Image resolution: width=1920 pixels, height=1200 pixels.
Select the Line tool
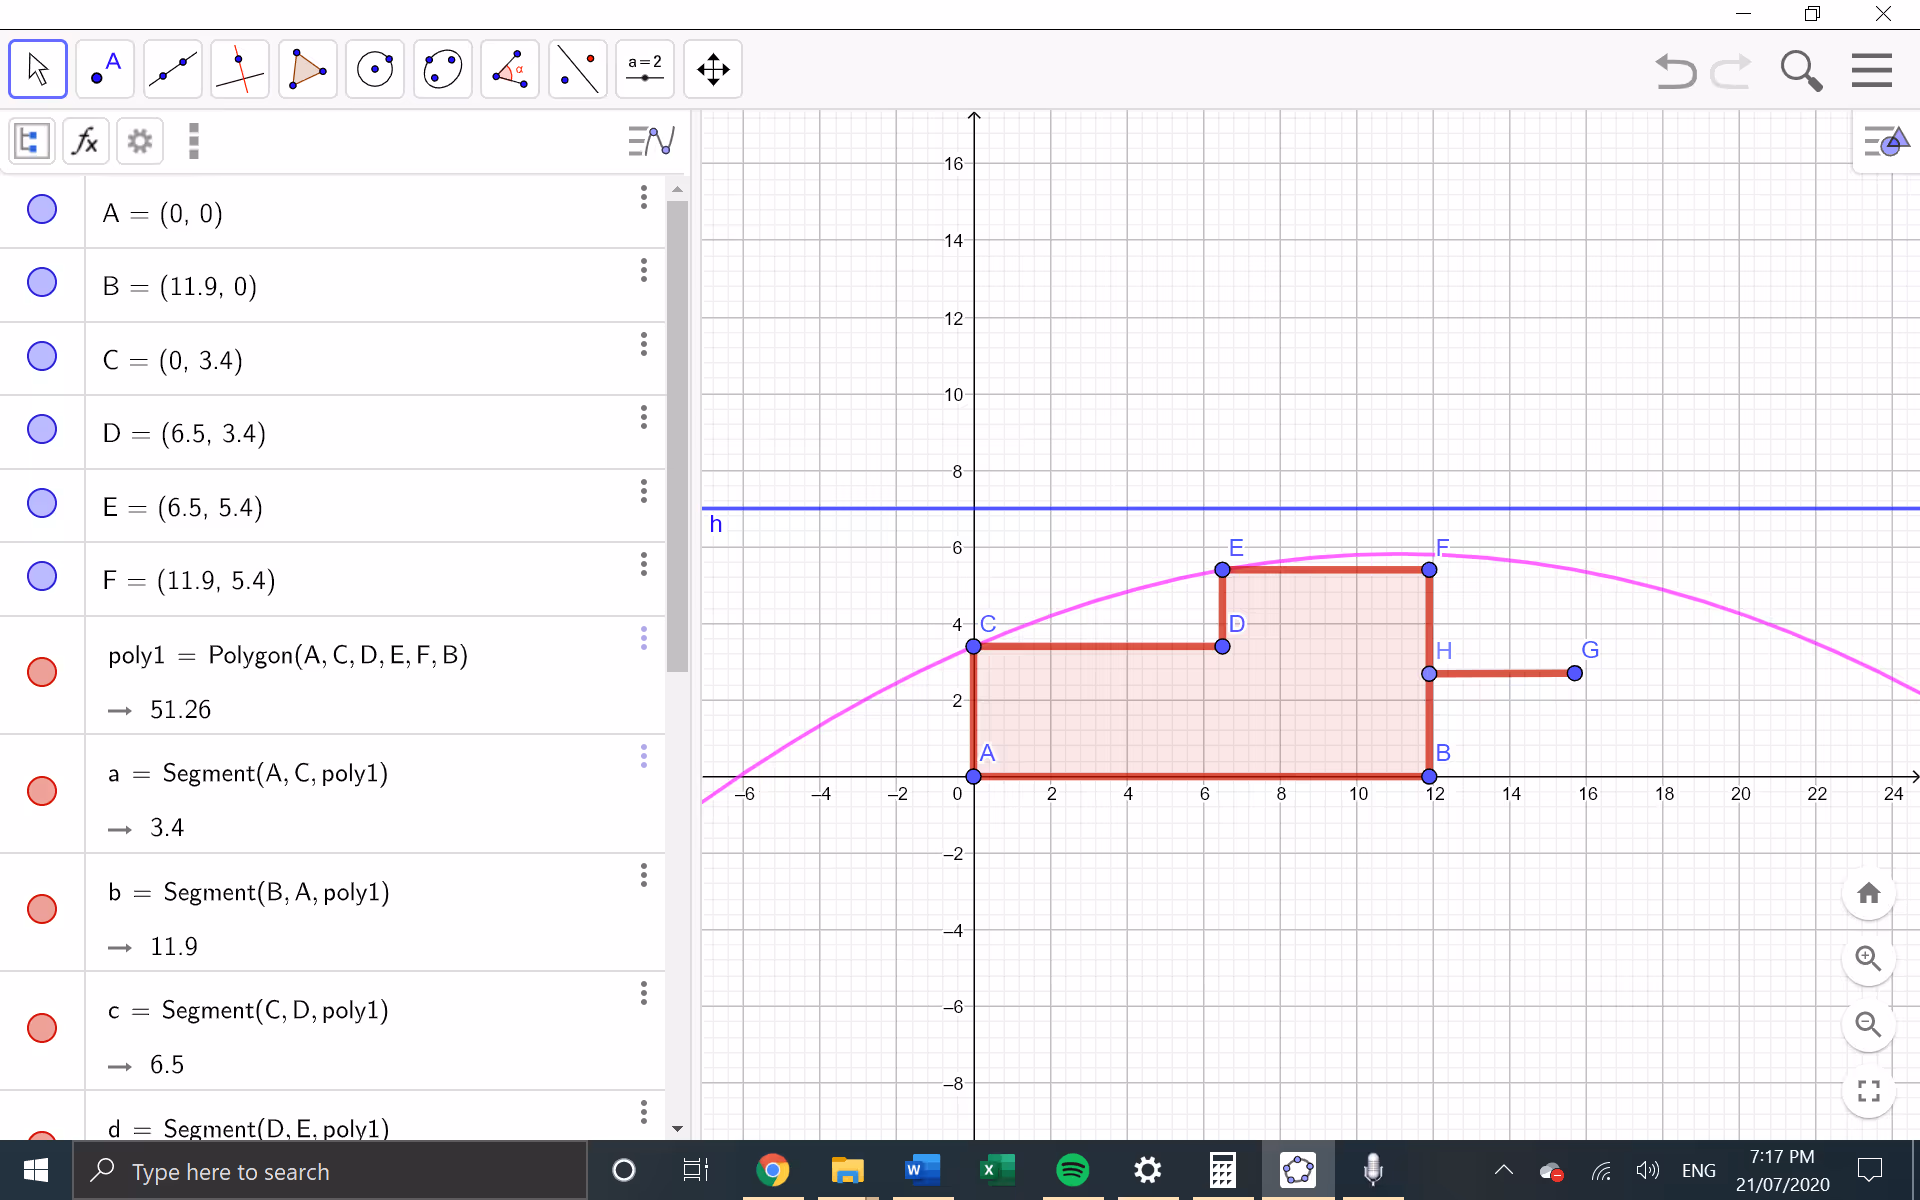(173, 69)
